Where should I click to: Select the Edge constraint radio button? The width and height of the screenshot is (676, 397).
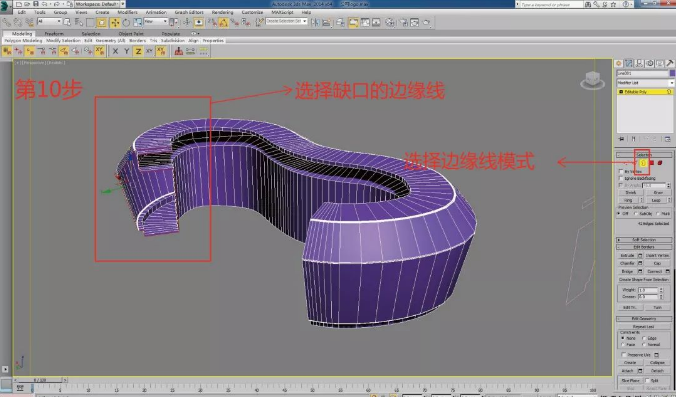(645, 338)
